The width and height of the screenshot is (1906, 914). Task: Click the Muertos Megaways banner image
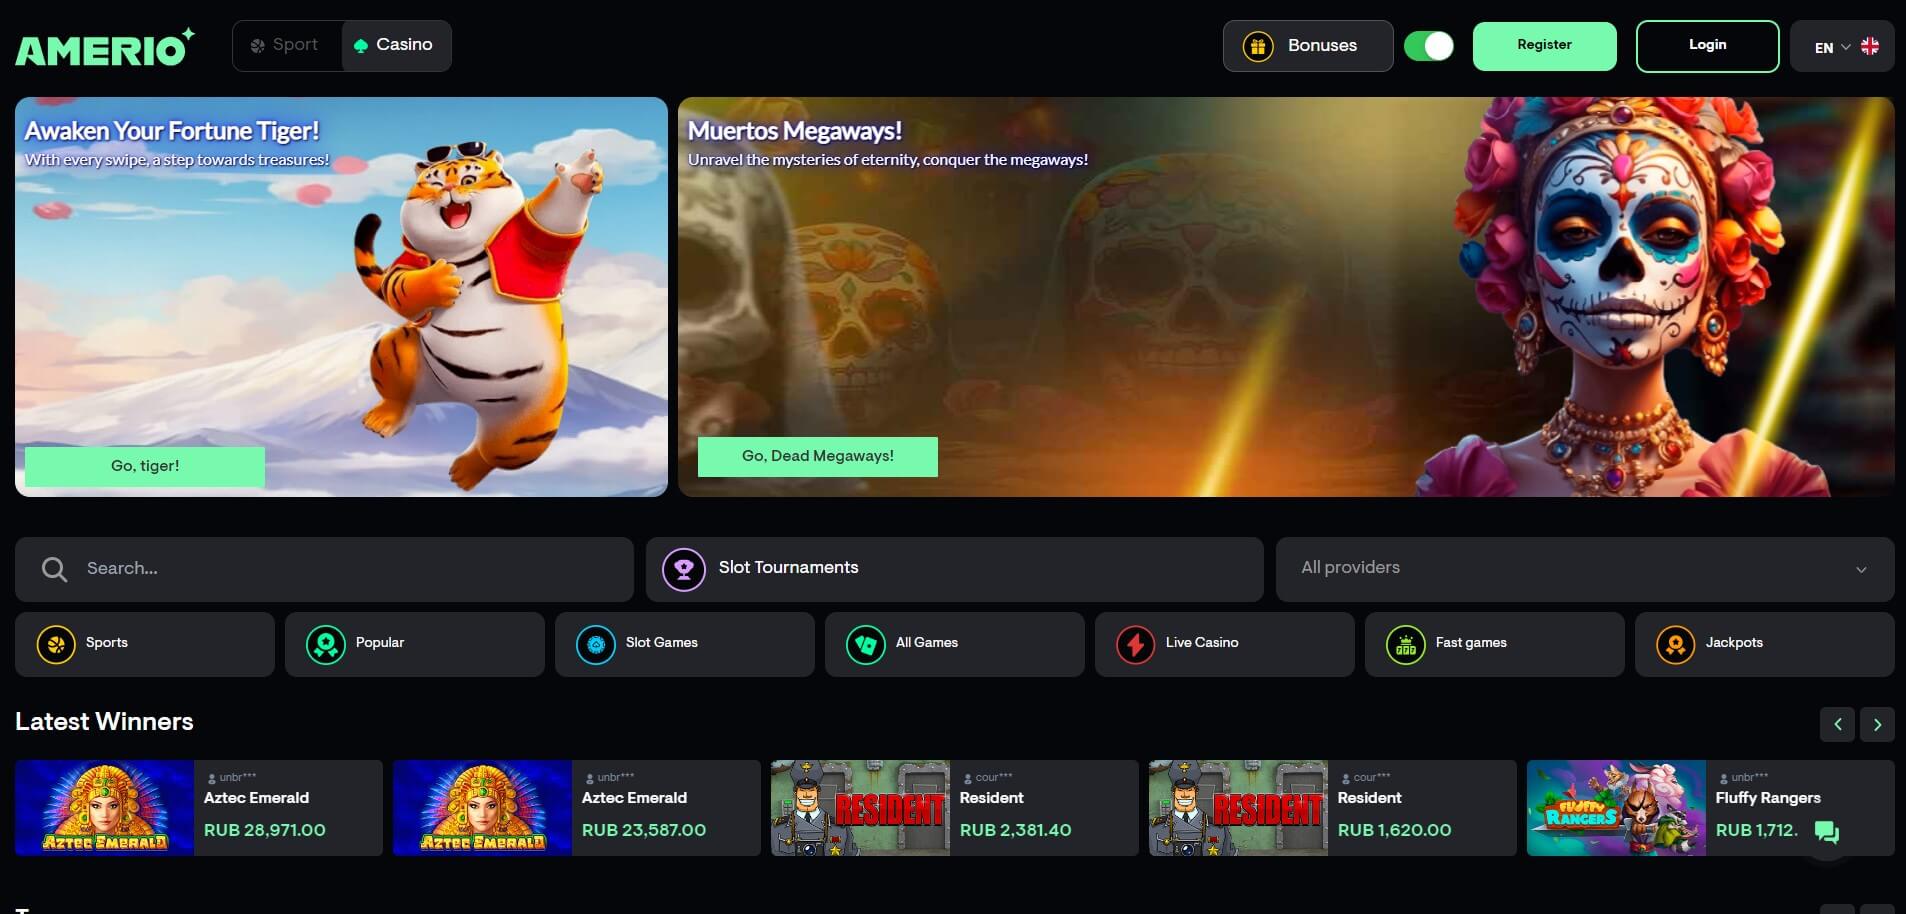tap(1286, 297)
